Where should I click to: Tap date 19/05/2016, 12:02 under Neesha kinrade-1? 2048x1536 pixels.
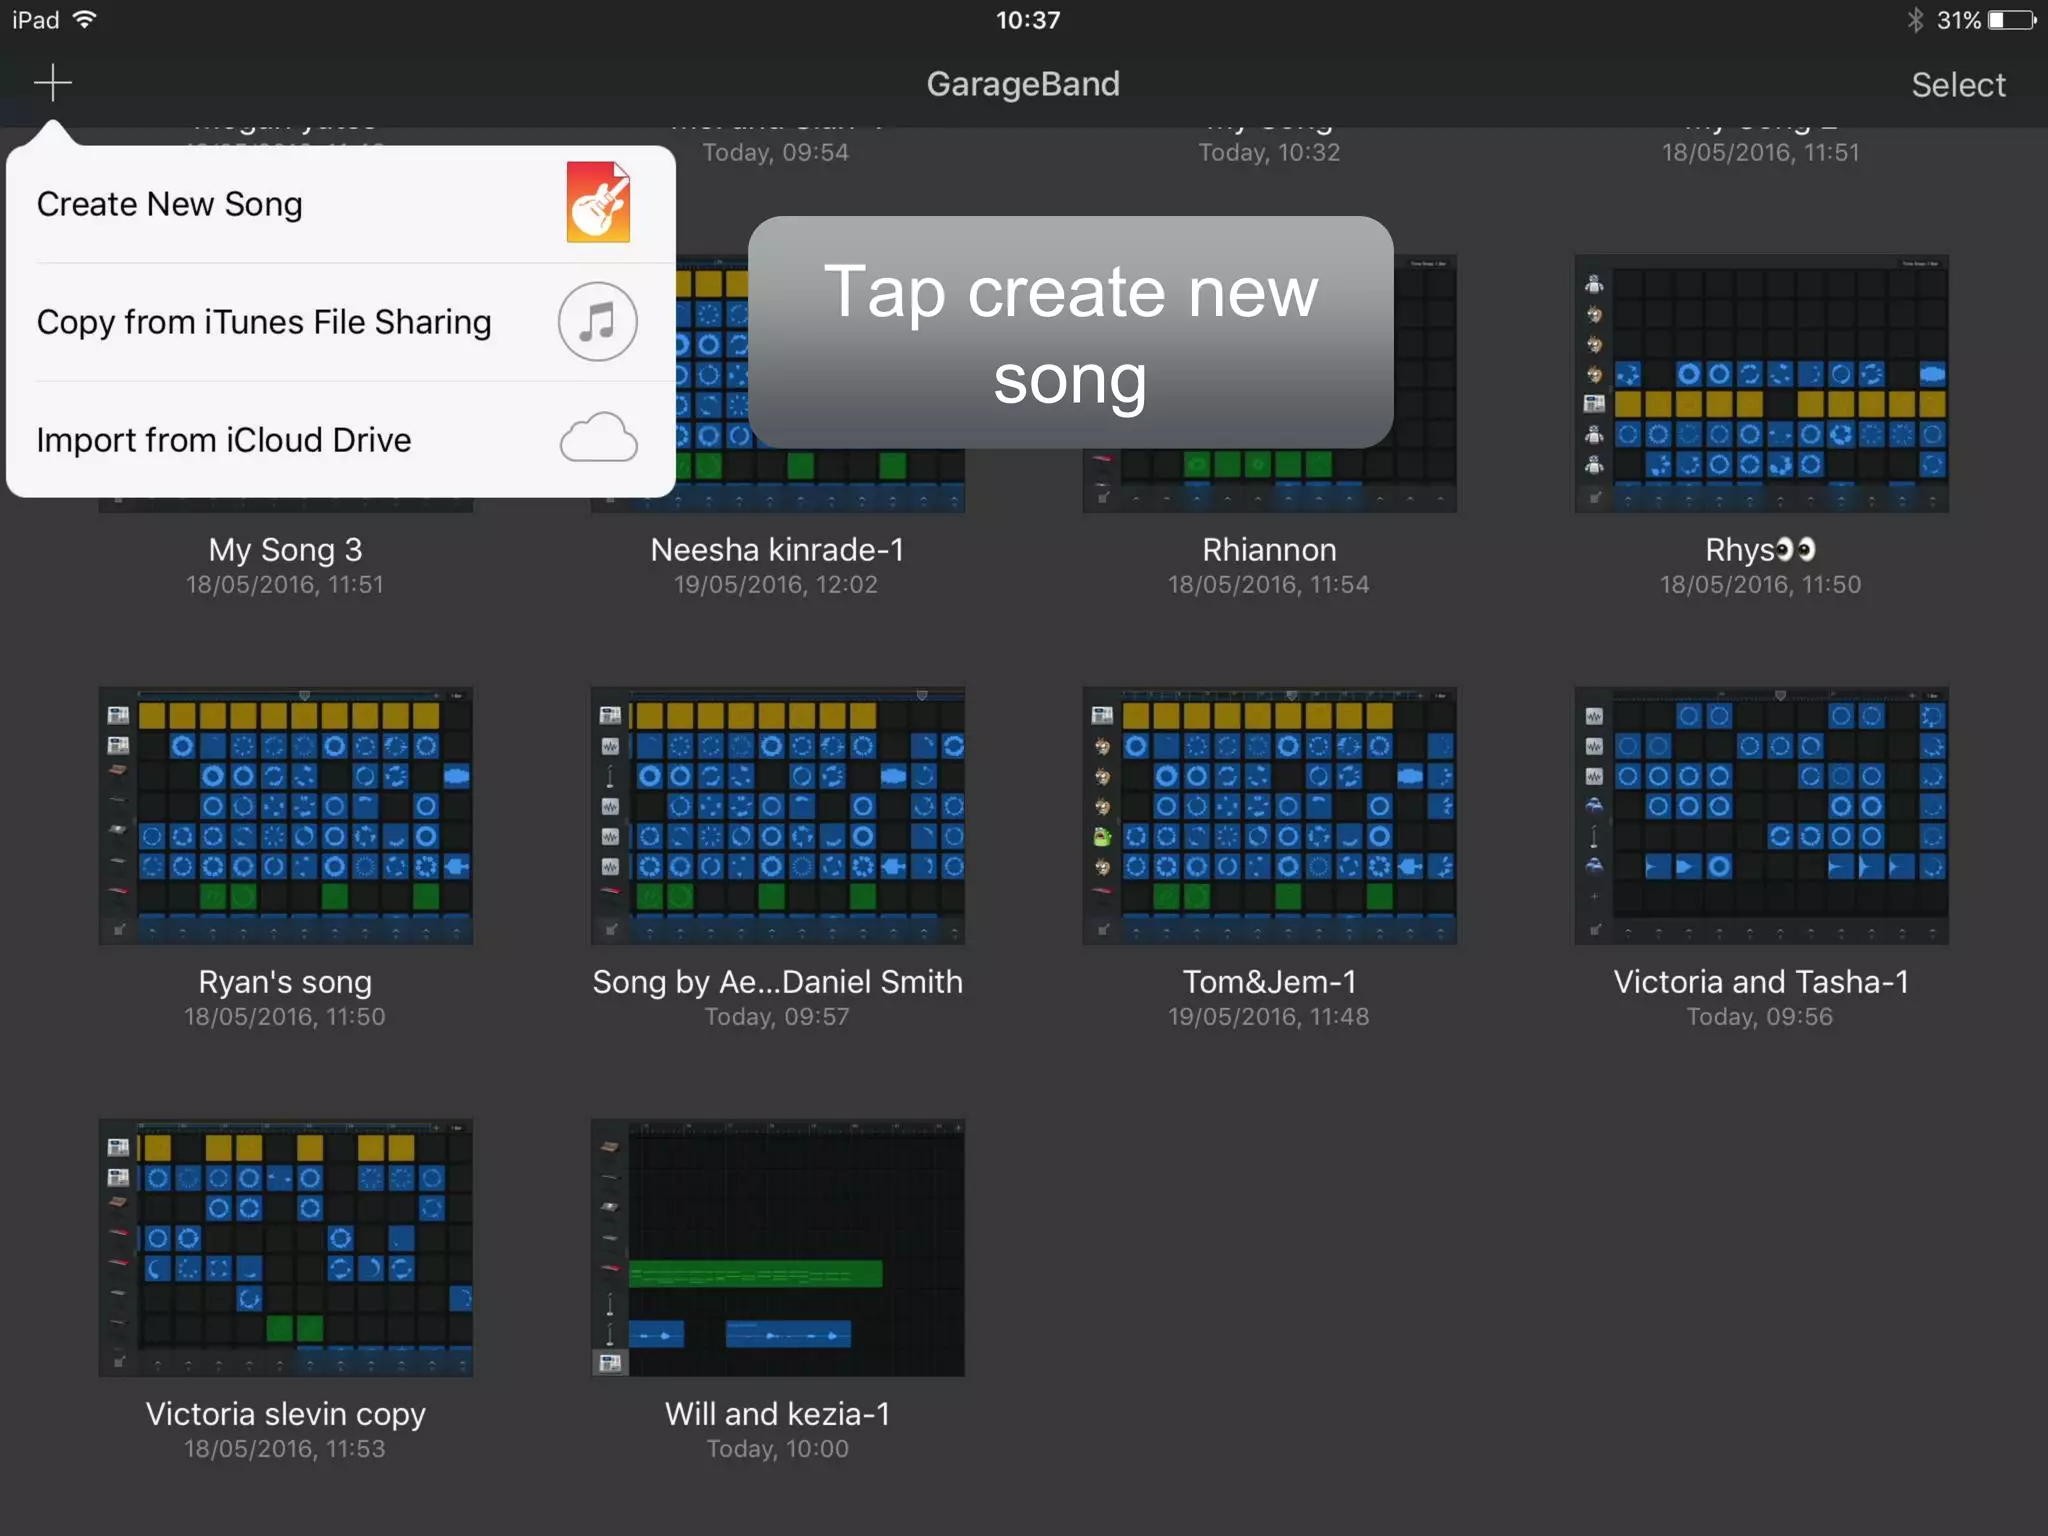tap(777, 585)
